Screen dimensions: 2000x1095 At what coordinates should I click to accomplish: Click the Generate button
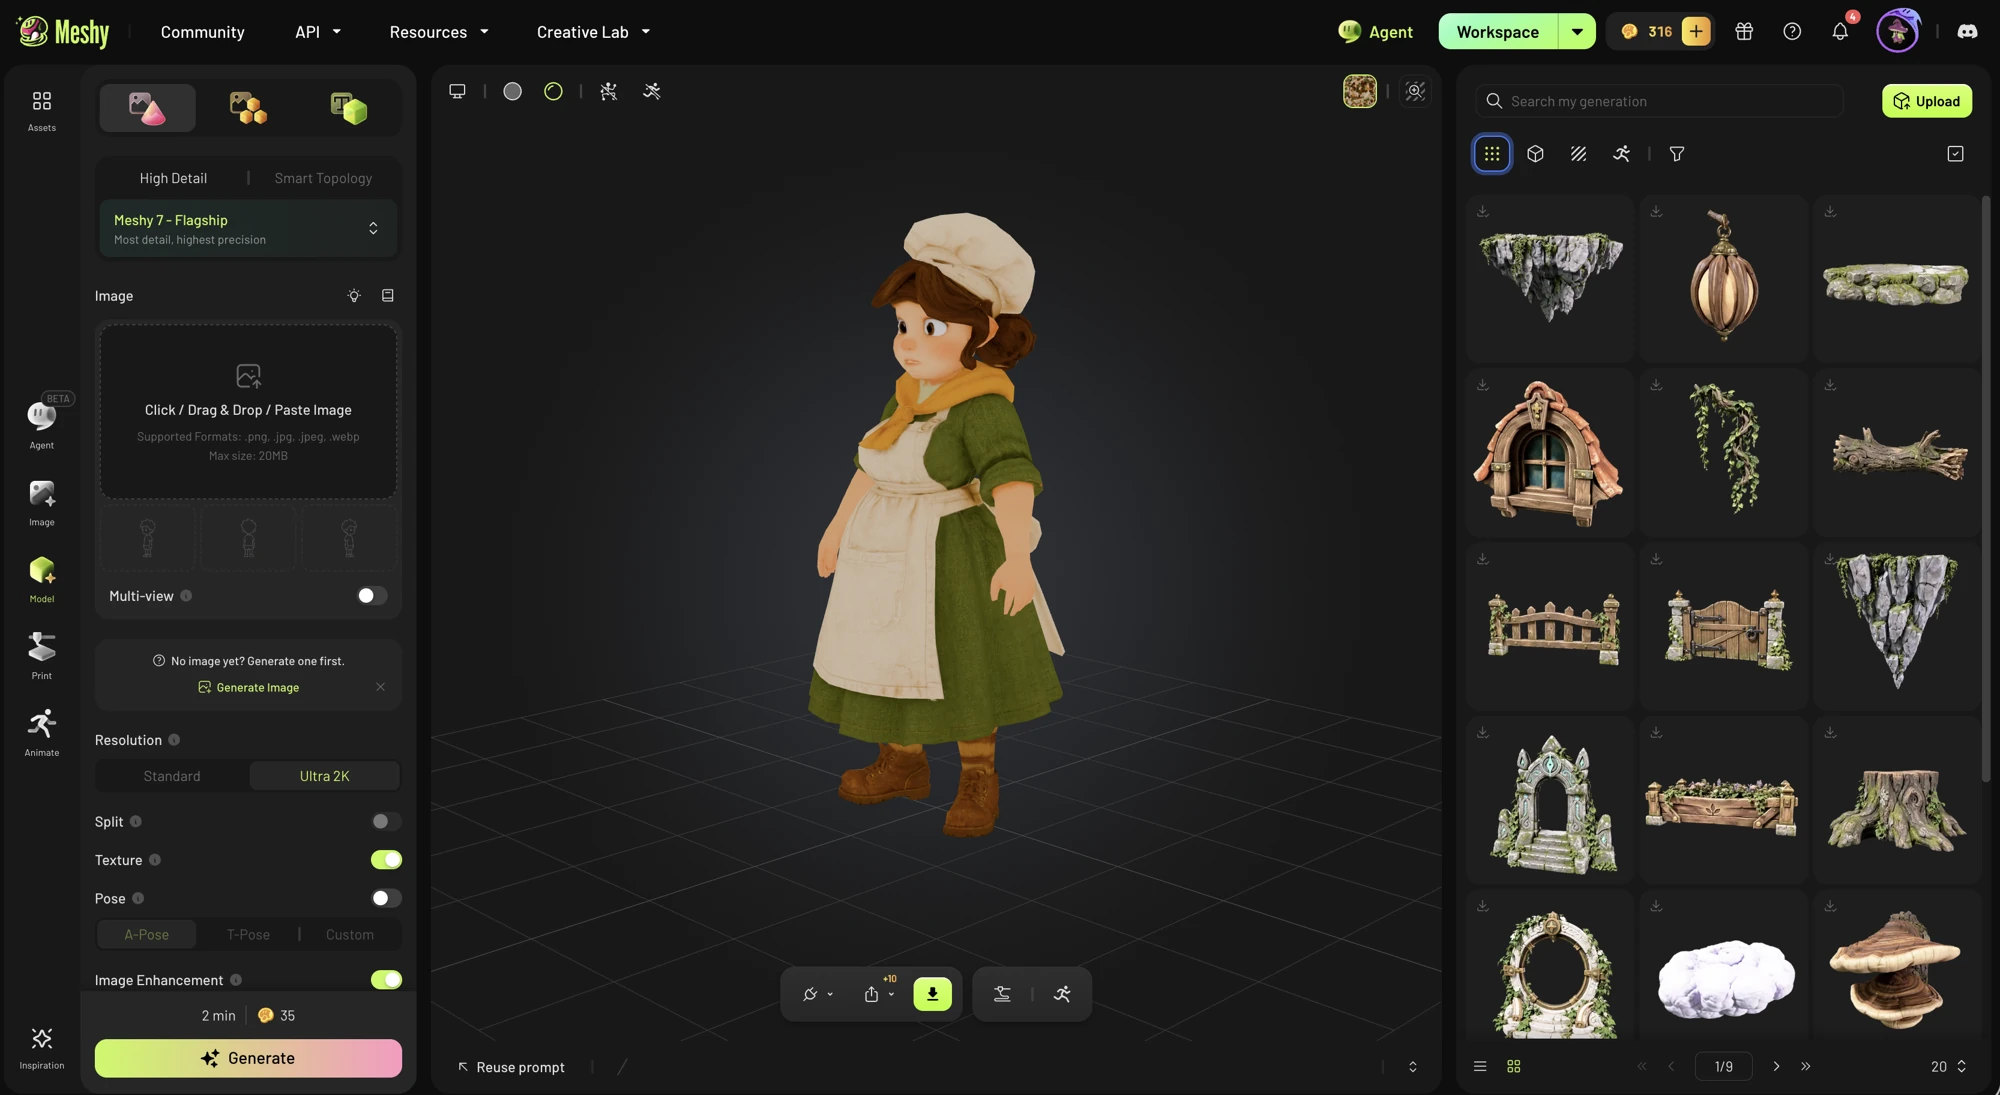click(x=248, y=1058)
